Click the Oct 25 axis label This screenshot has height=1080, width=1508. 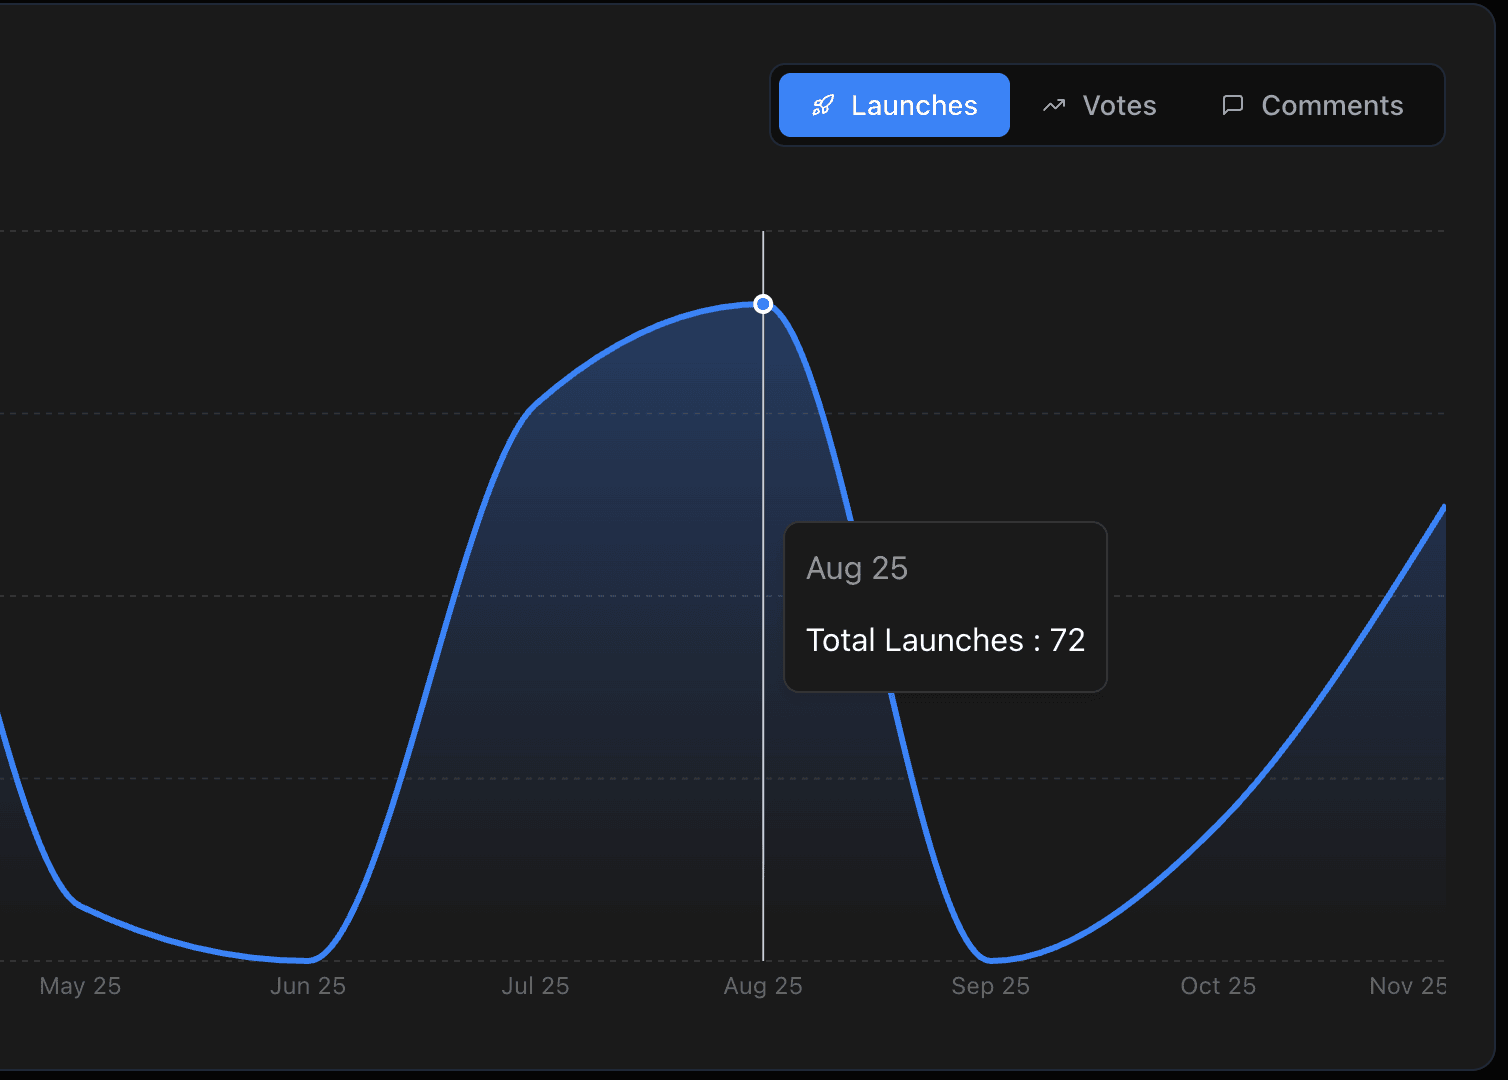pyautogui.click(x=1218, y=985)
